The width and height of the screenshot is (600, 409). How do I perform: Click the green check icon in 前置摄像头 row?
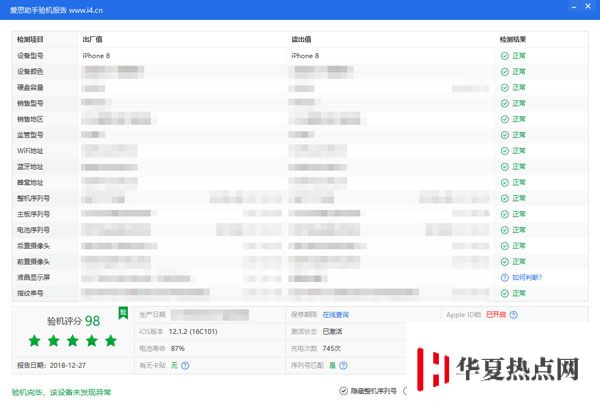click(505, 262)
